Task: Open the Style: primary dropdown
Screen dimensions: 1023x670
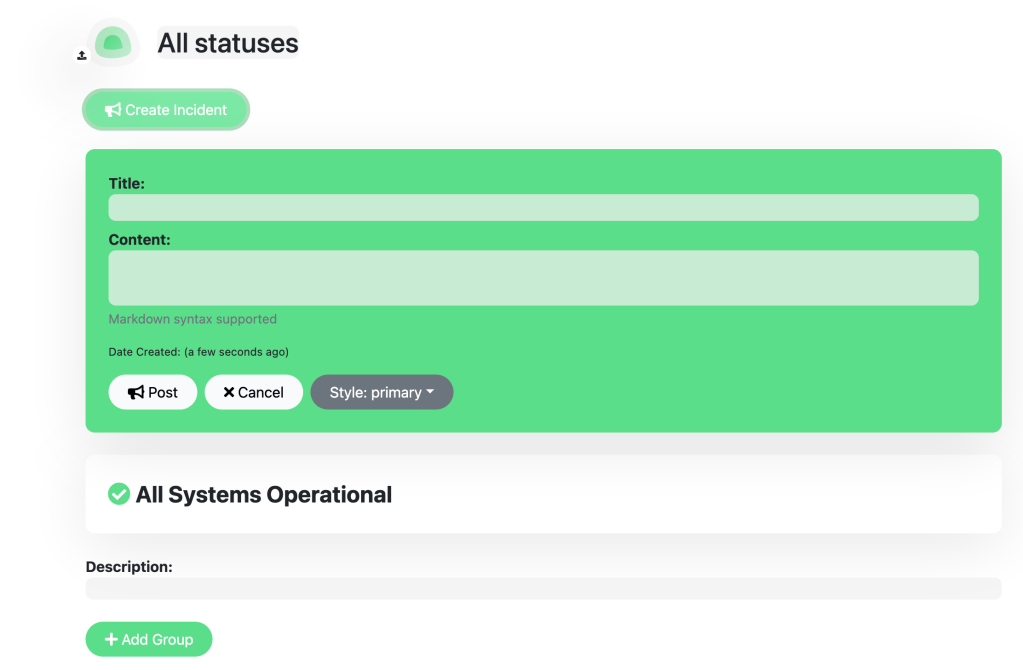Action: [381, 393]
